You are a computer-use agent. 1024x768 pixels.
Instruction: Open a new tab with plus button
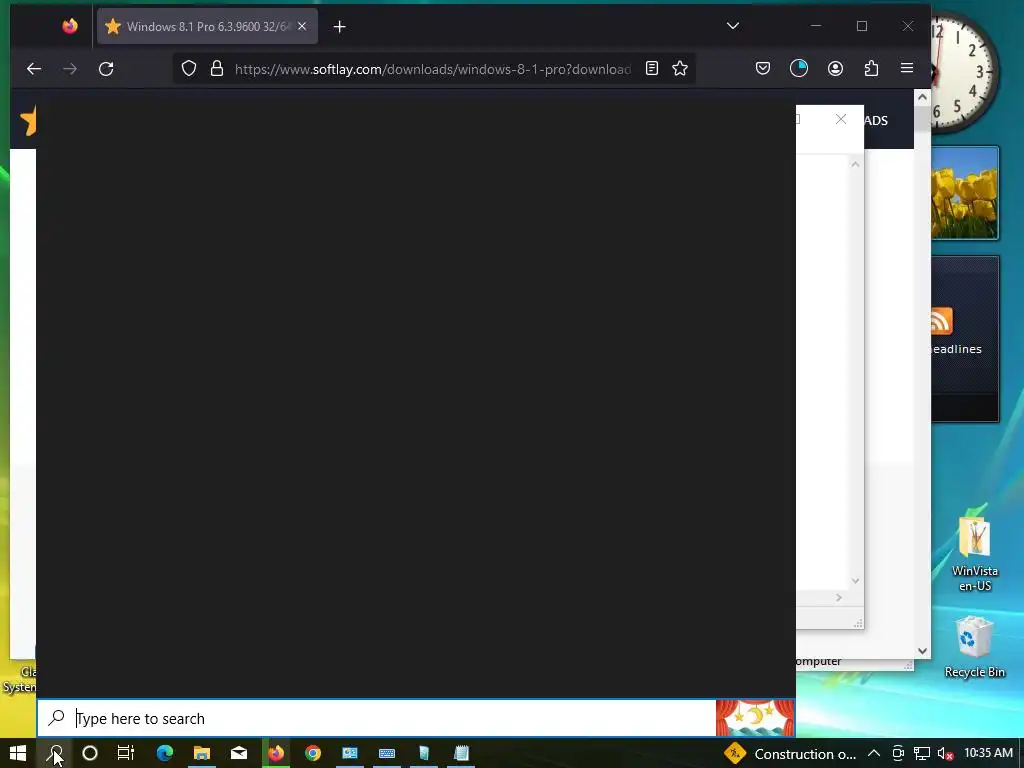[340, 27]
